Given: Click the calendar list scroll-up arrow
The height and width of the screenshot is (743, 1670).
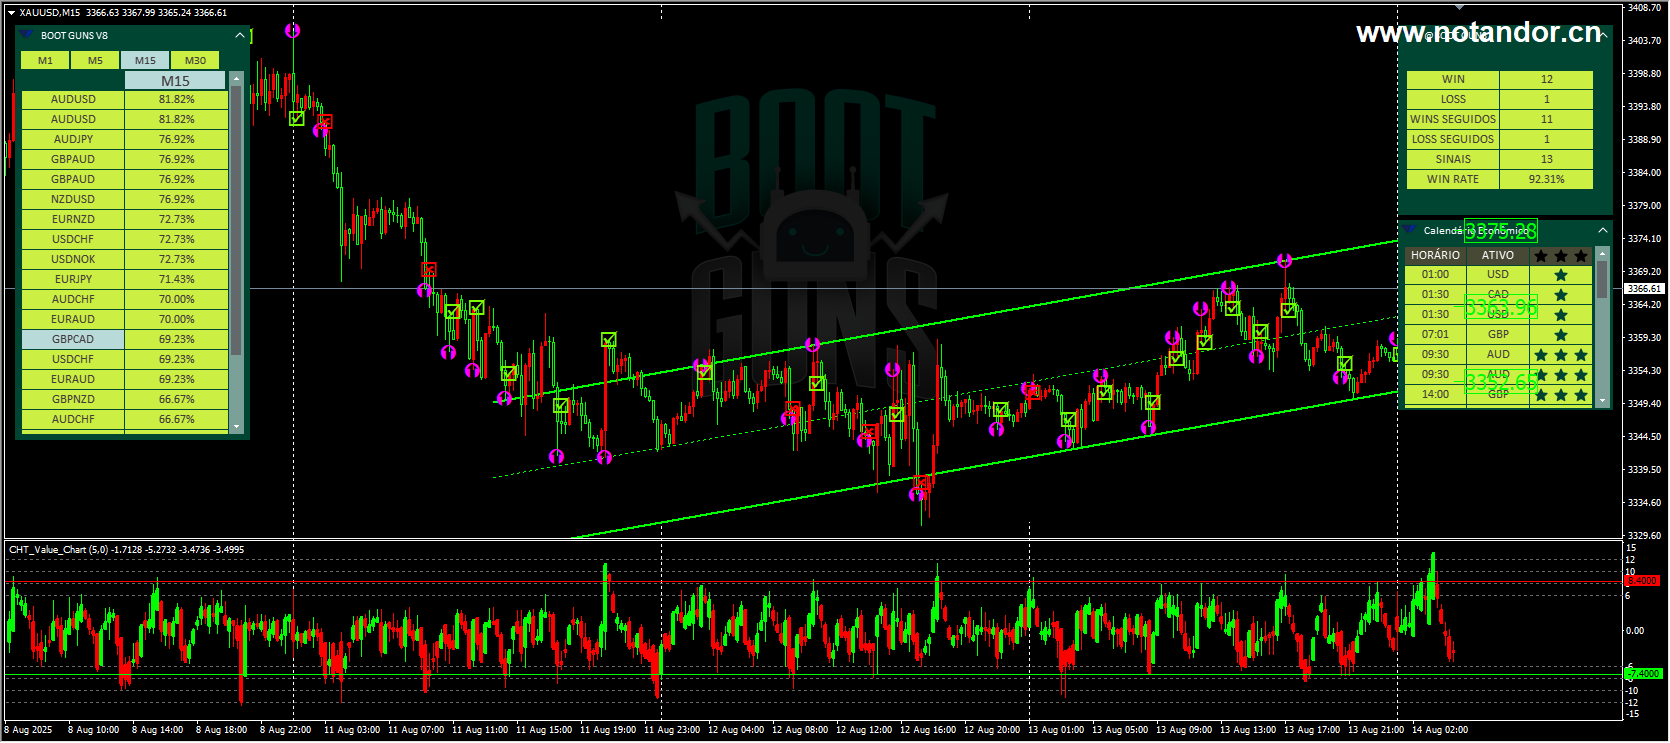Looking at the screenshot, I should pyautogui.click(x=1602, y=254).
